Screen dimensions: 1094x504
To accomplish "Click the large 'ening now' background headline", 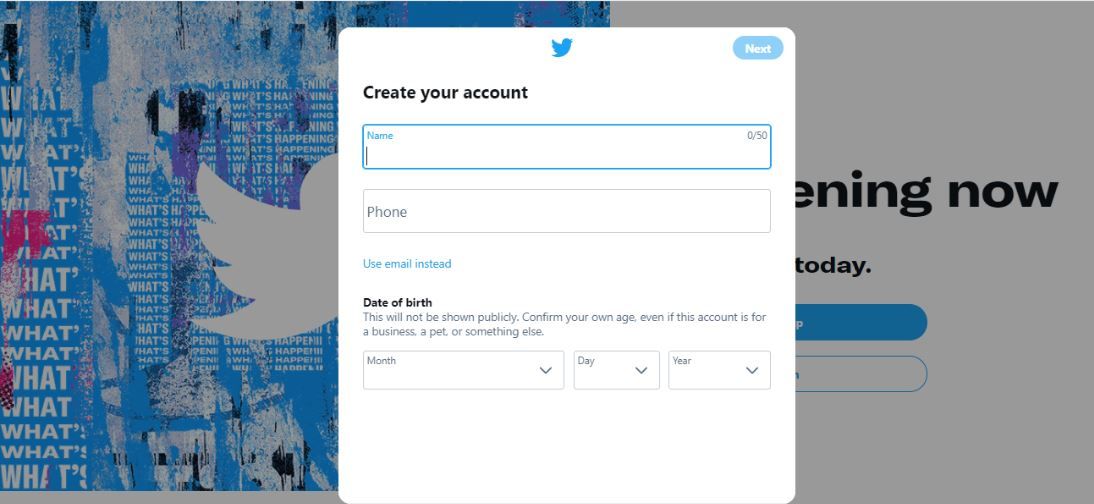I will [x=926, y=191].
